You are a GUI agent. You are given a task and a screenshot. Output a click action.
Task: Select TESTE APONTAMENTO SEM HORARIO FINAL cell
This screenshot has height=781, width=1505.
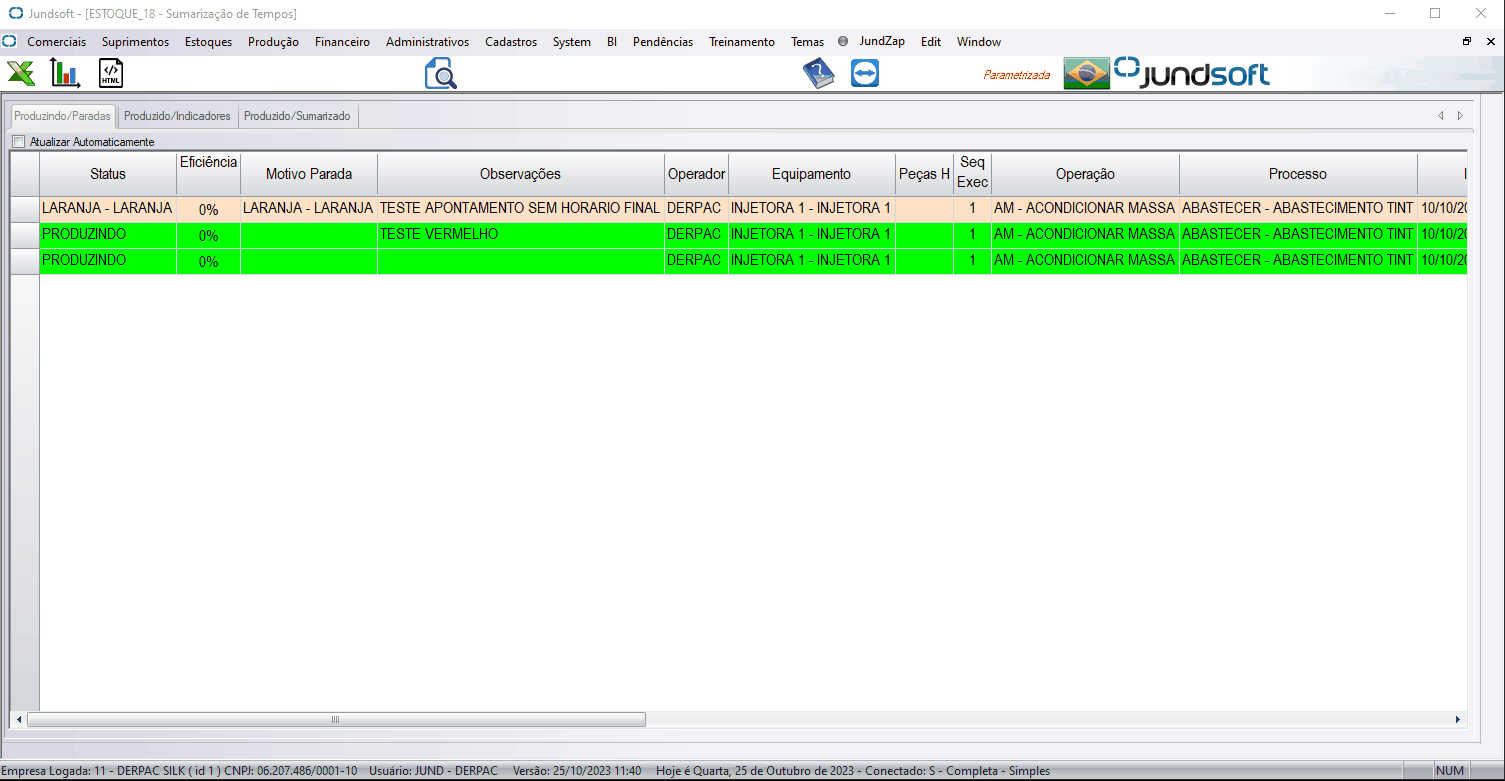click(521, 209)
